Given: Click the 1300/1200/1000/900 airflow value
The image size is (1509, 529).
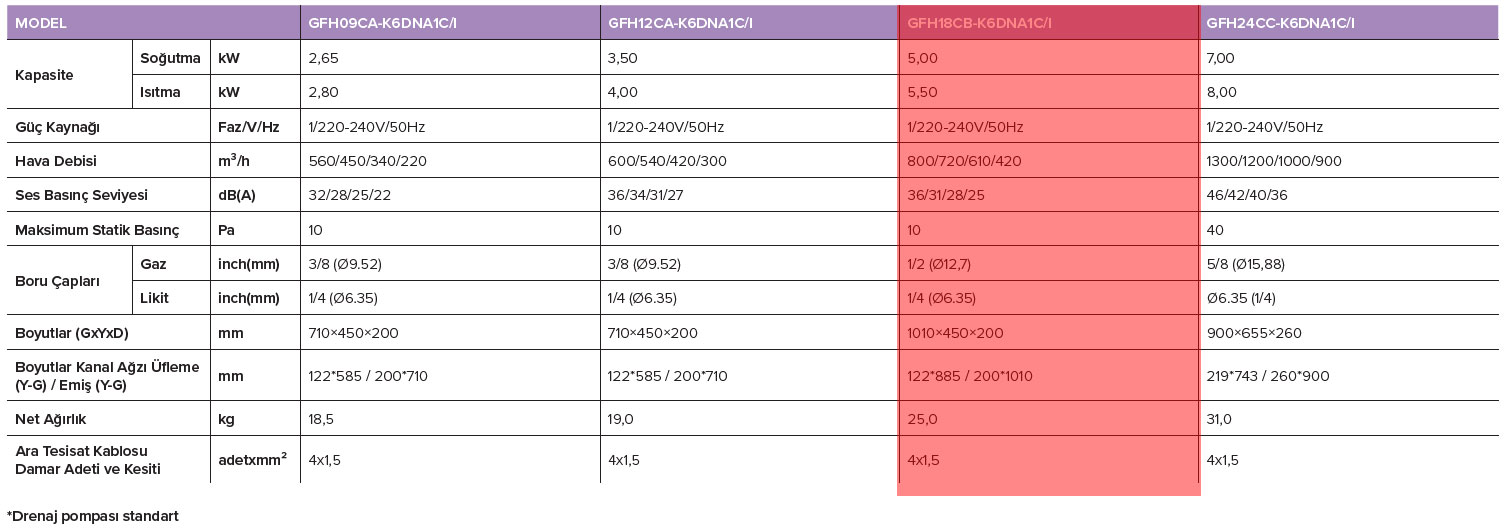Looking at the screenshot, I should (1274, 161).
